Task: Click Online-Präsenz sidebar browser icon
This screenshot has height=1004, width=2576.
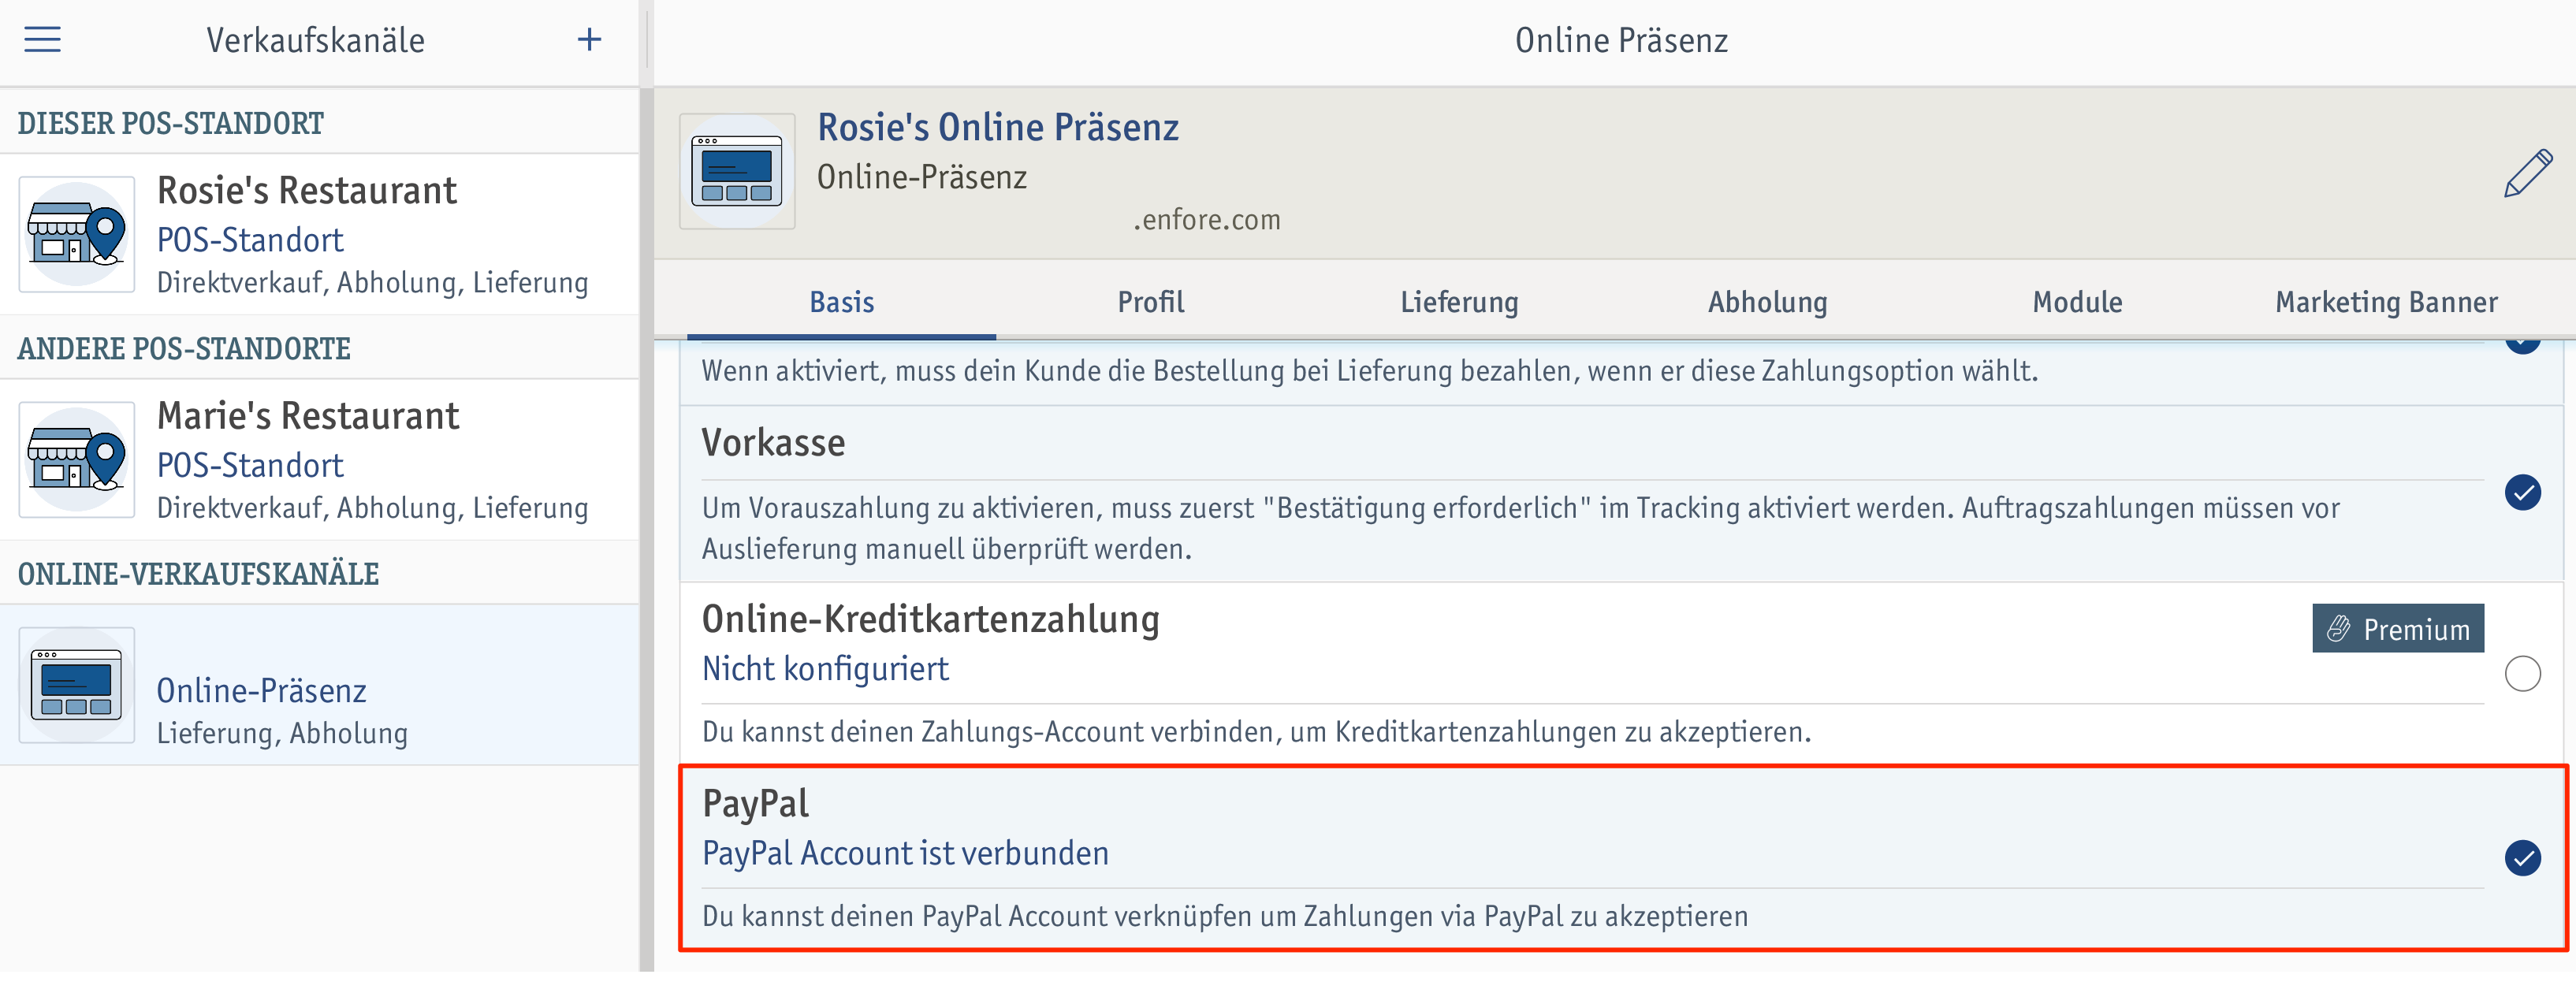Action: (77, 685)
